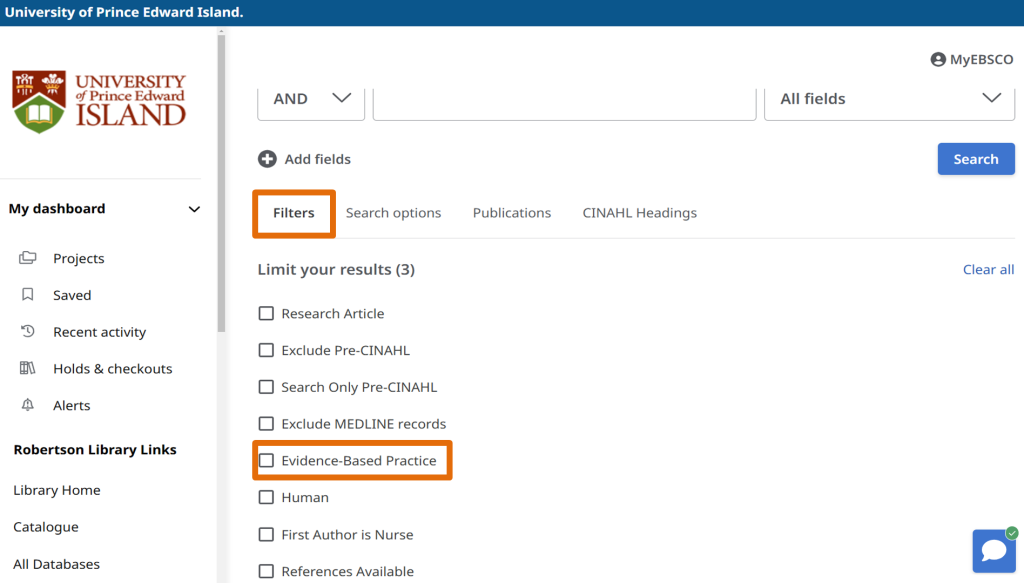The image size is (1024, 583).
Task: Click the Add fields plus icon
Action: pyautogui.click(x=267, y=159)
